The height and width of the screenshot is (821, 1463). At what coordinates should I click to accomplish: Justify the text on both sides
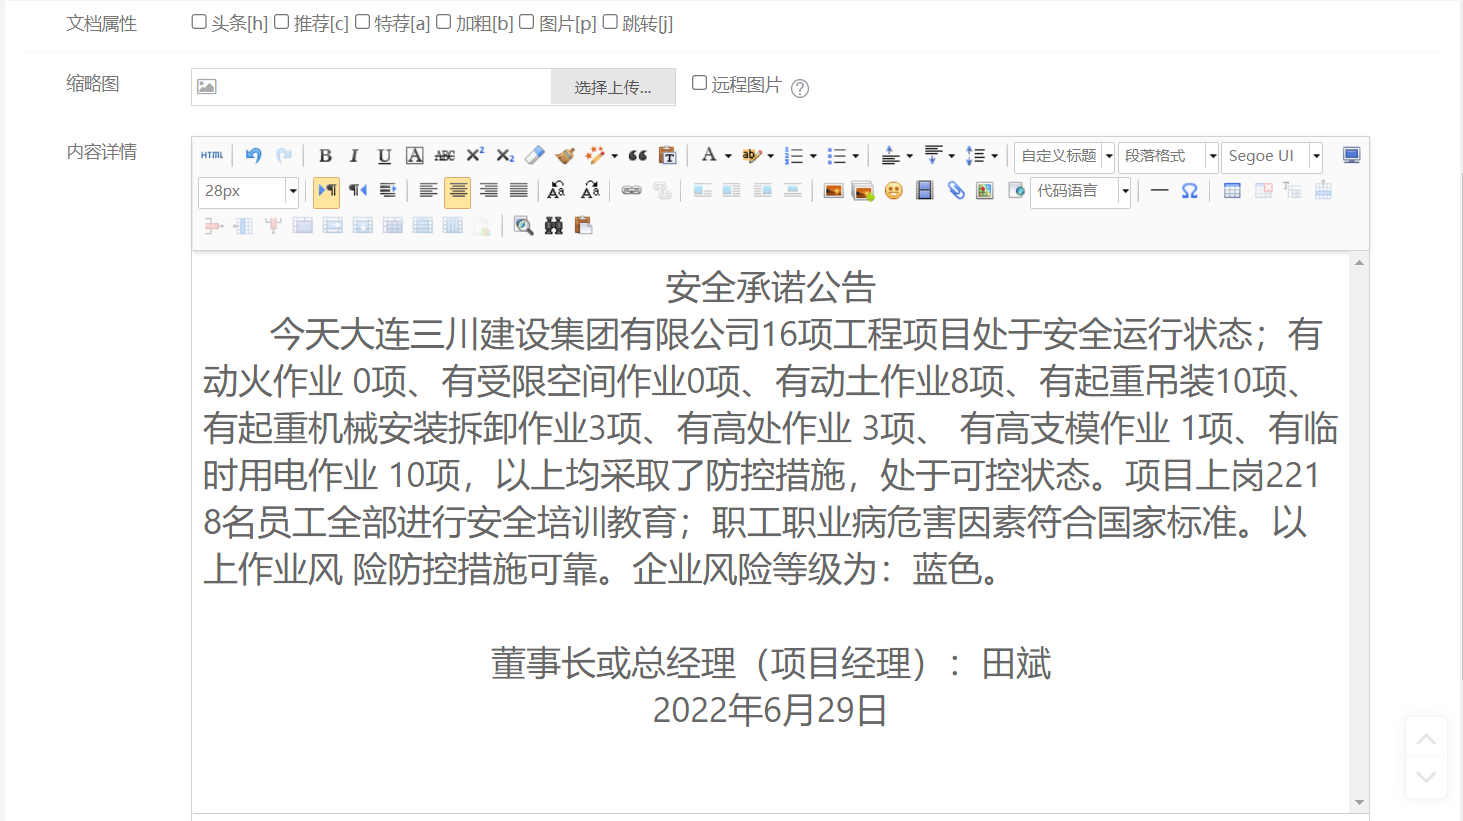[518, 191]
